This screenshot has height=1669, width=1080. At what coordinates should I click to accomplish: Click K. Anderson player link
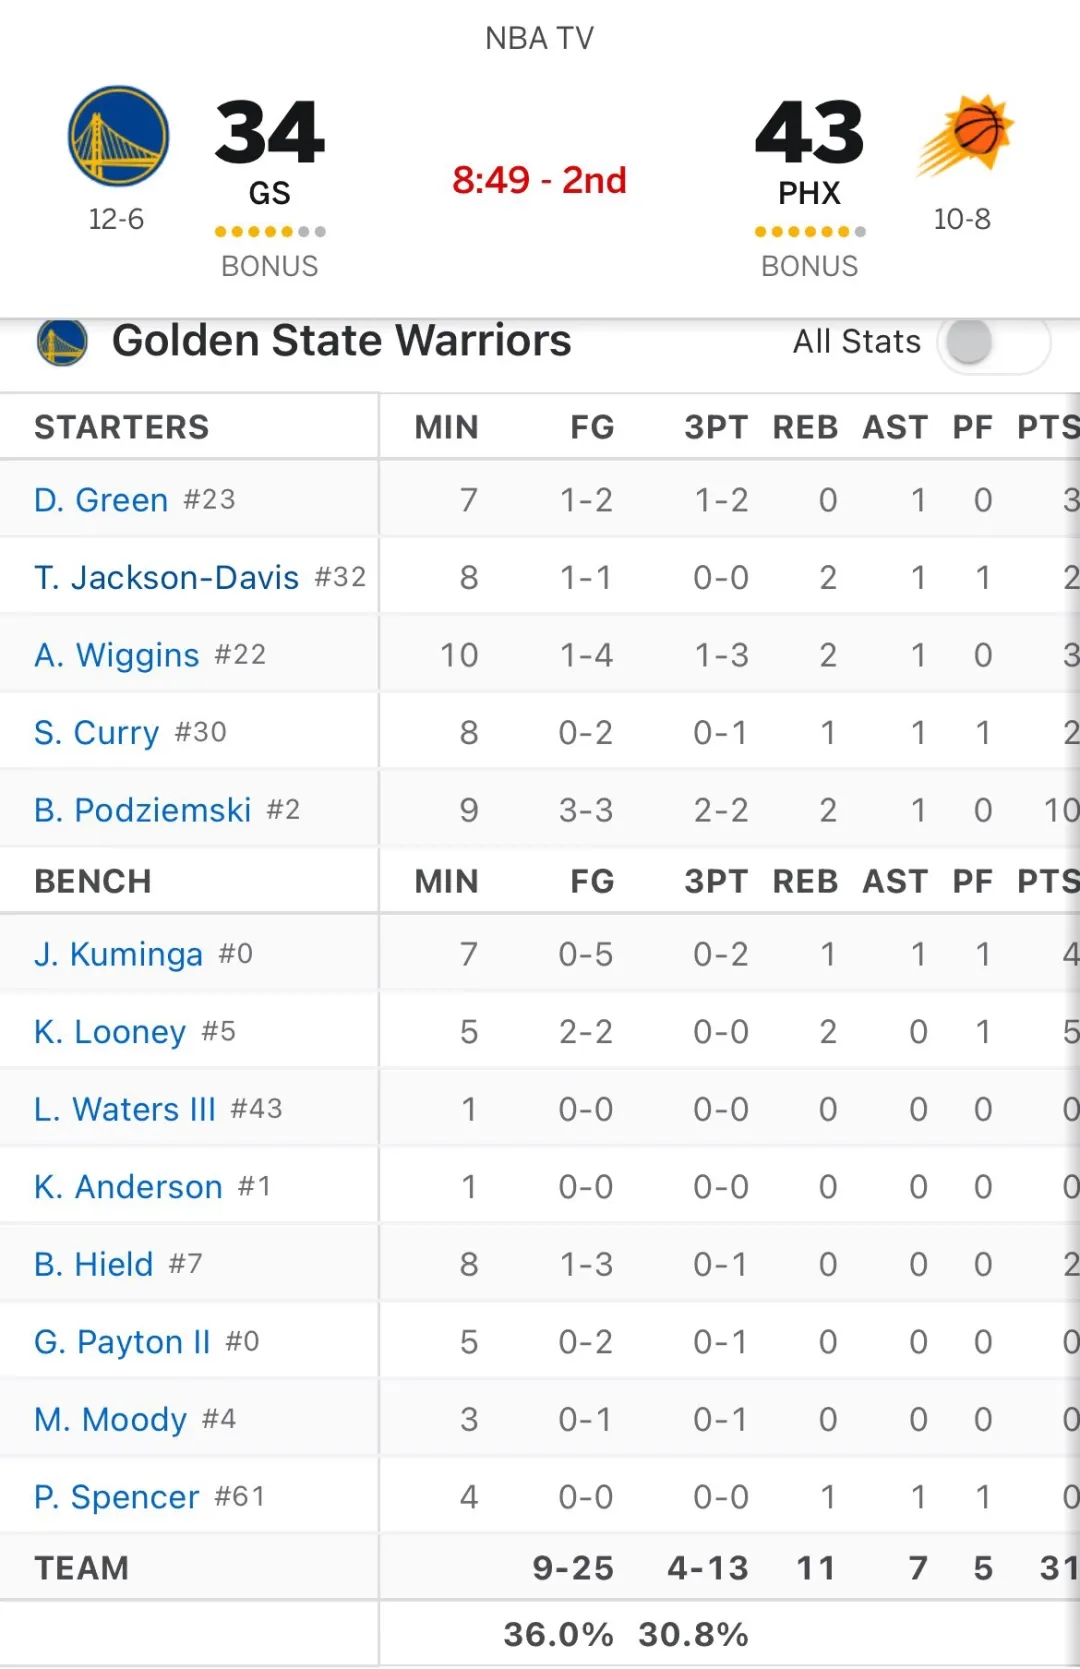tap(128, 1187)
